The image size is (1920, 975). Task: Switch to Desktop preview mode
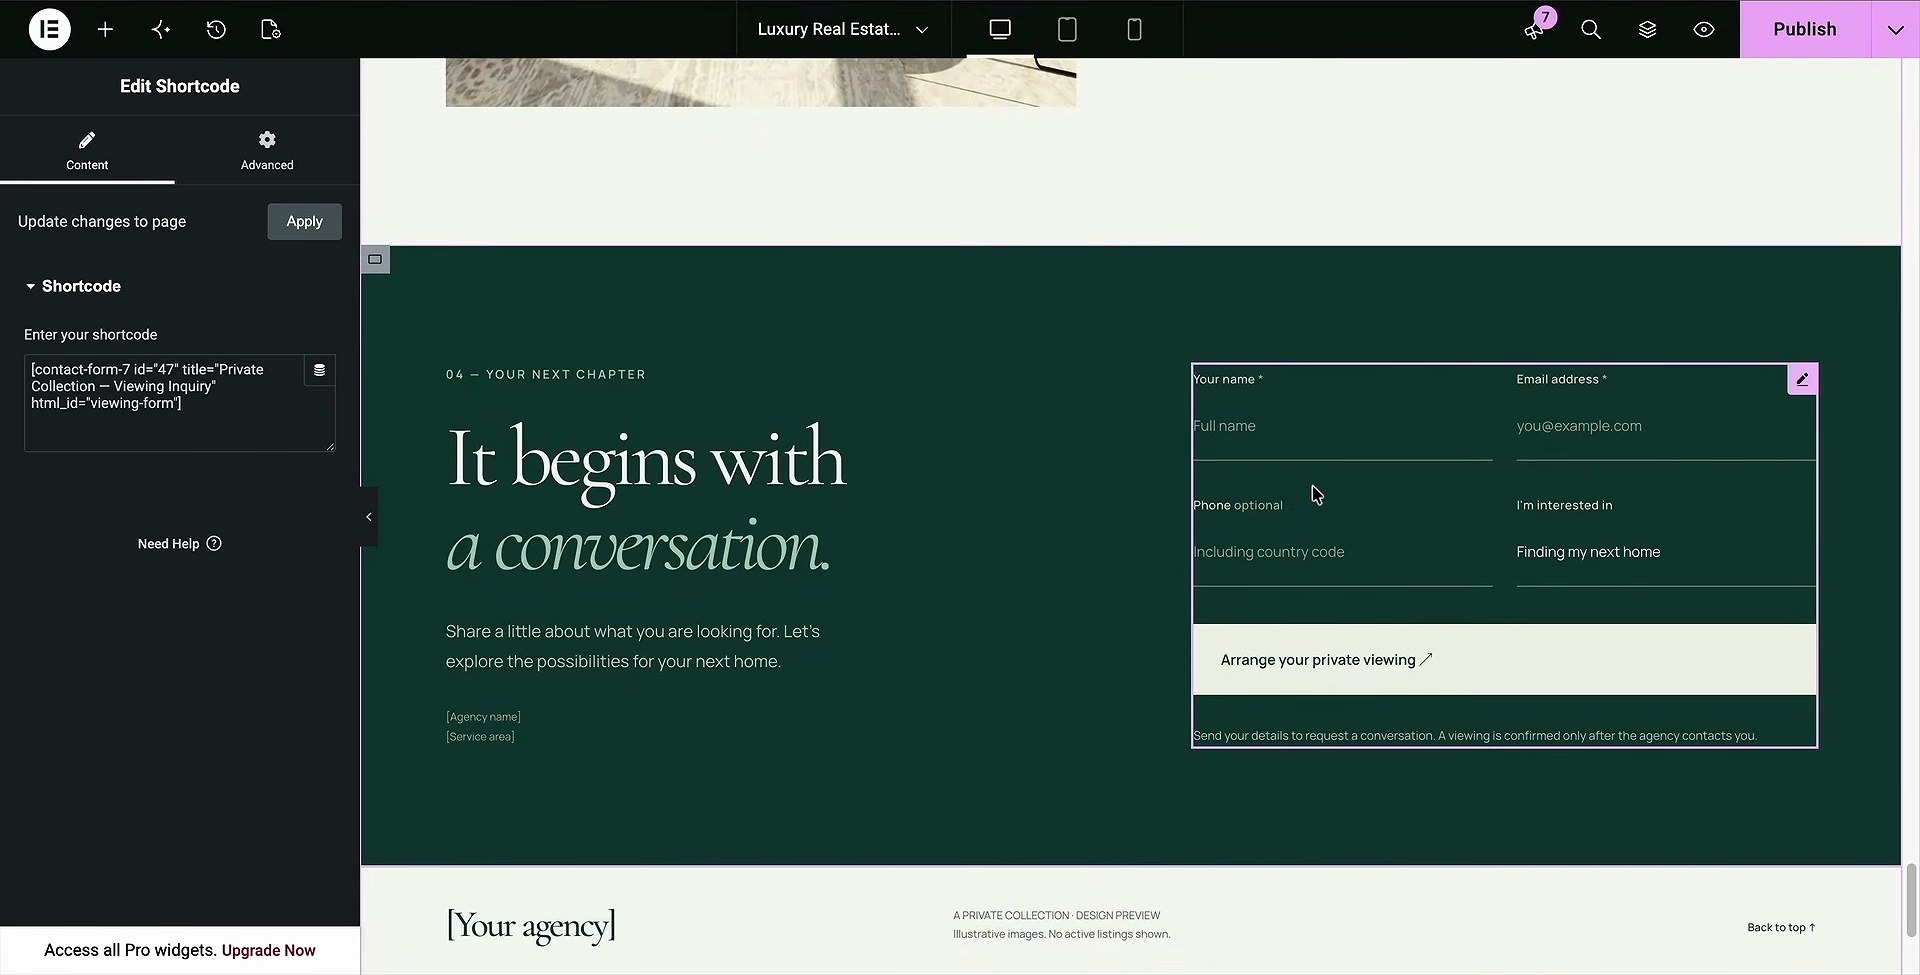1000,29
